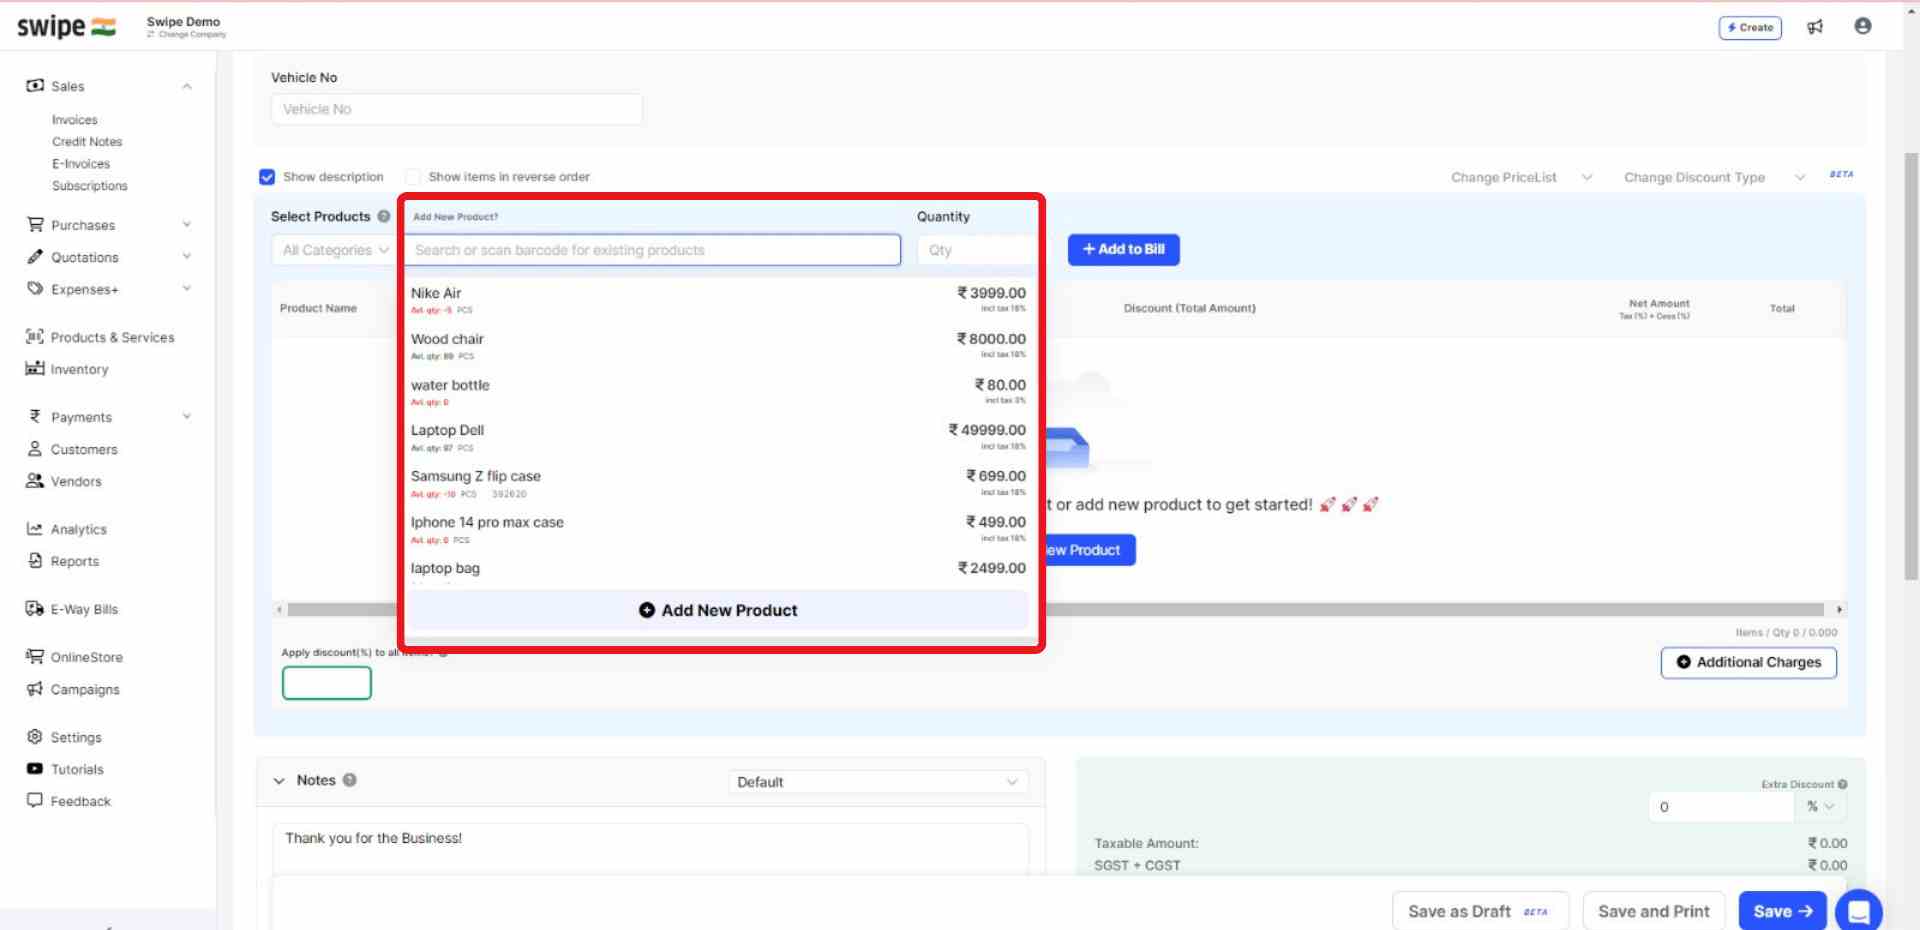1920x930 pixels.
Task: Select Wood chair from product list
Action: 718,346
